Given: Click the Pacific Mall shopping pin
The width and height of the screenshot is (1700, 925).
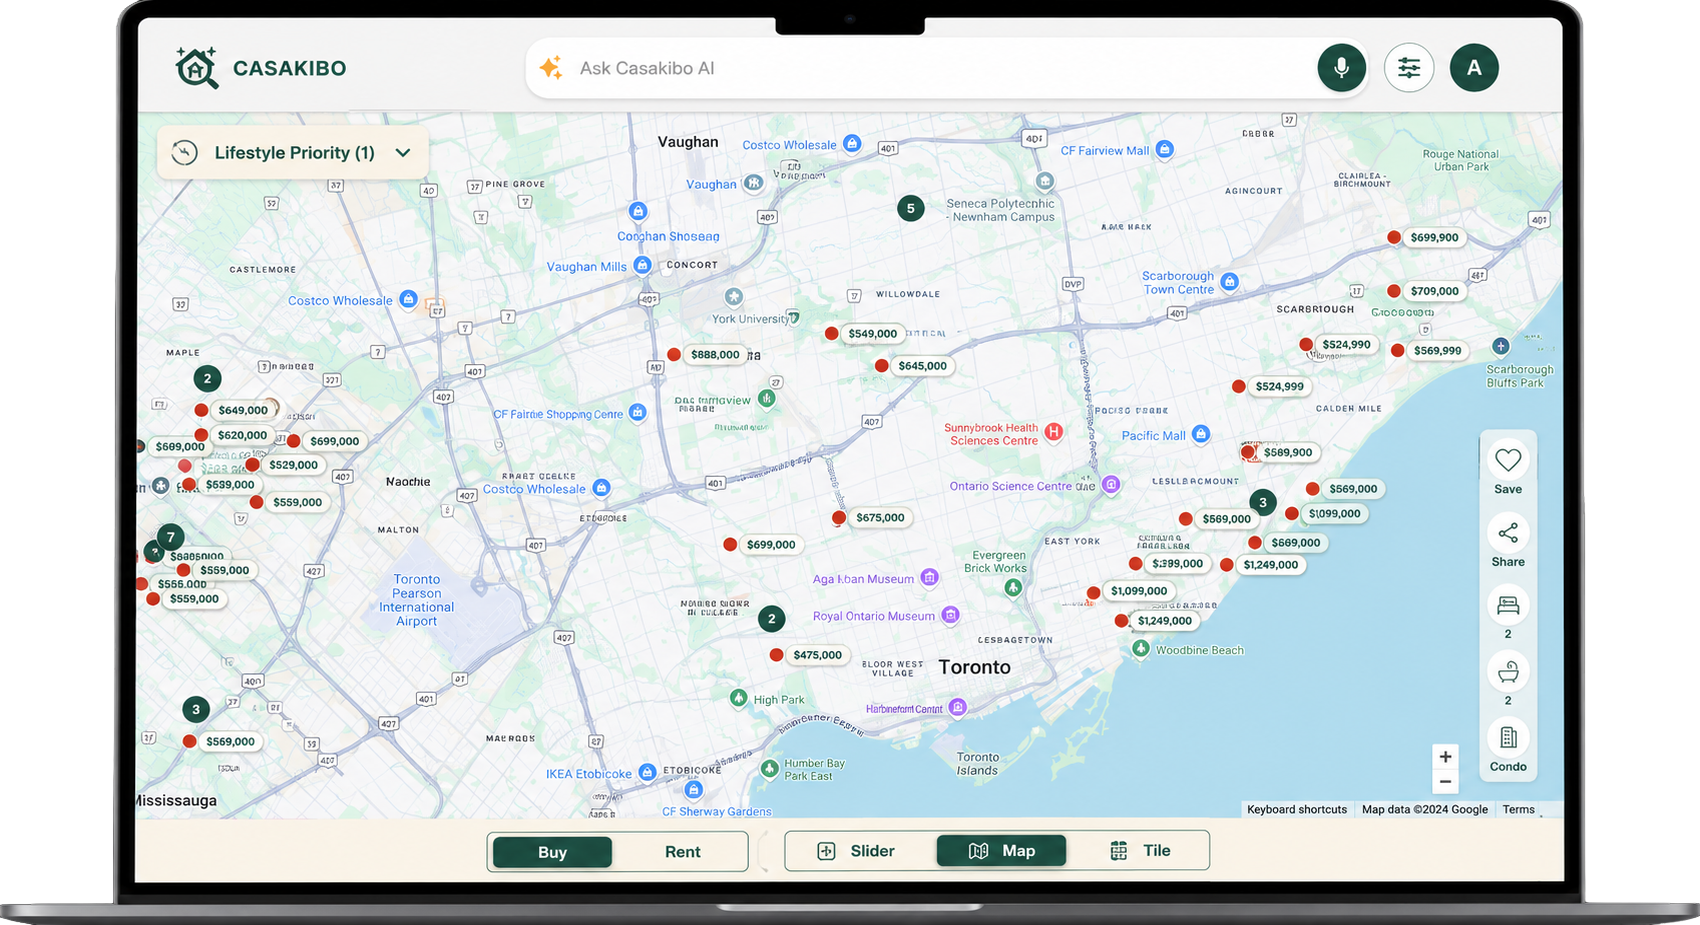Looking at the screenshot, I should tap(1201, 434).
